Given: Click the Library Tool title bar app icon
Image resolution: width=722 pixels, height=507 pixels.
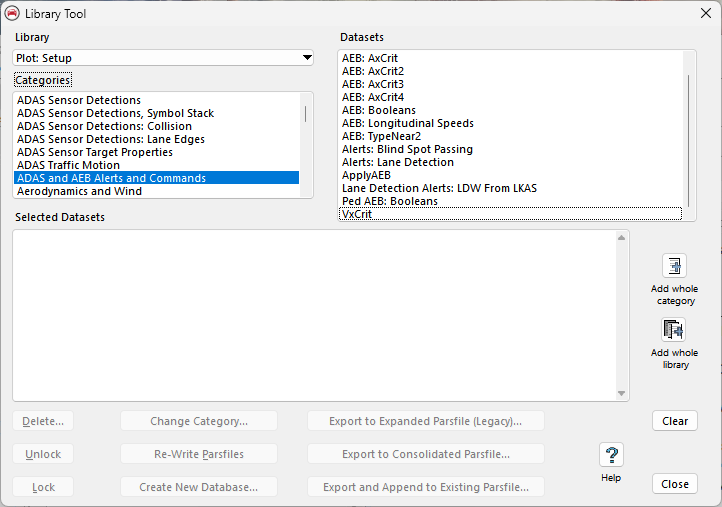Looking at the screenshot, I should (13, 13).
